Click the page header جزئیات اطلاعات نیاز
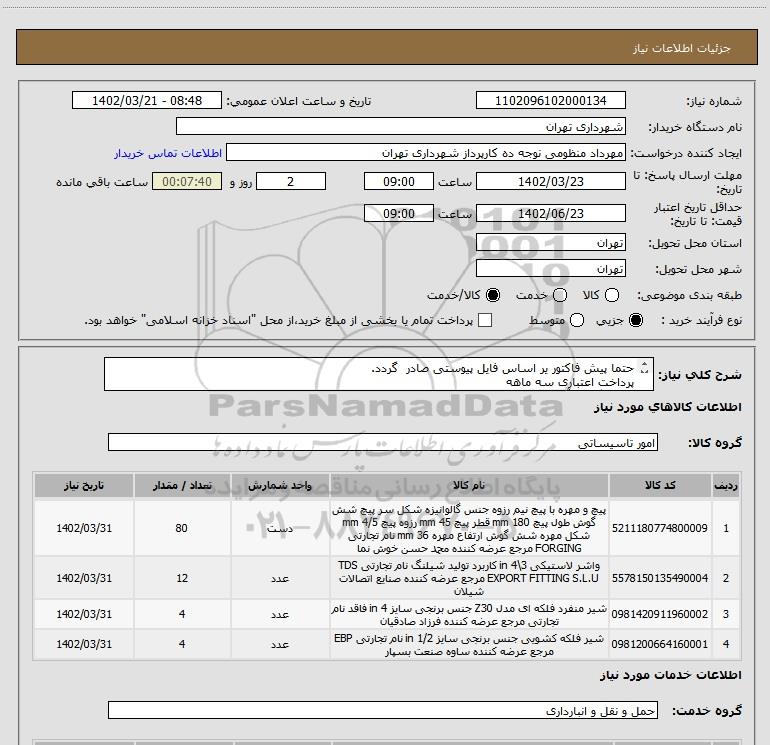 (x=682, y=48)
